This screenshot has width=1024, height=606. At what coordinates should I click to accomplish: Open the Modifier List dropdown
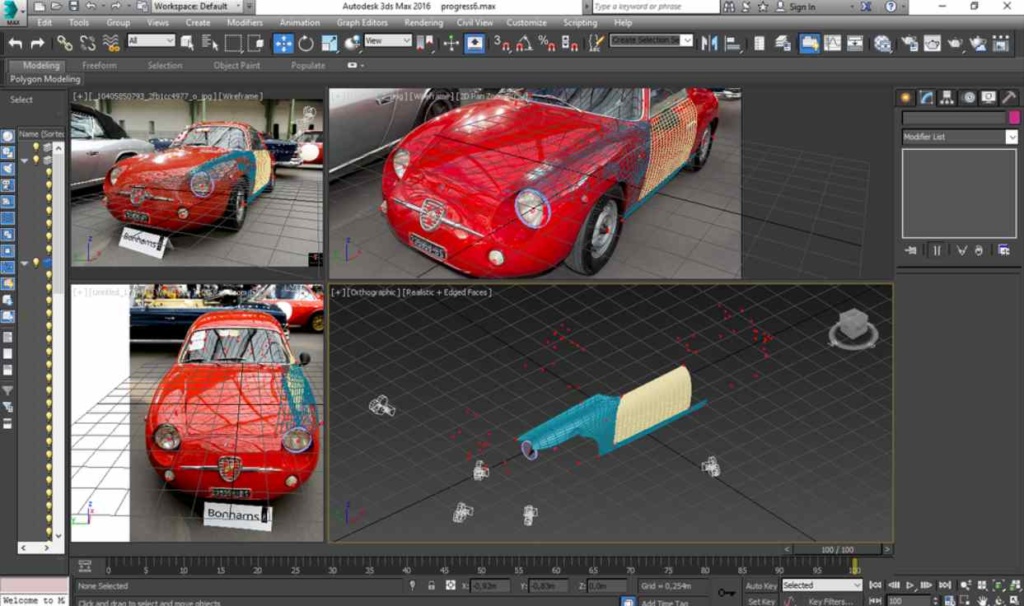(x=958, y=136)
